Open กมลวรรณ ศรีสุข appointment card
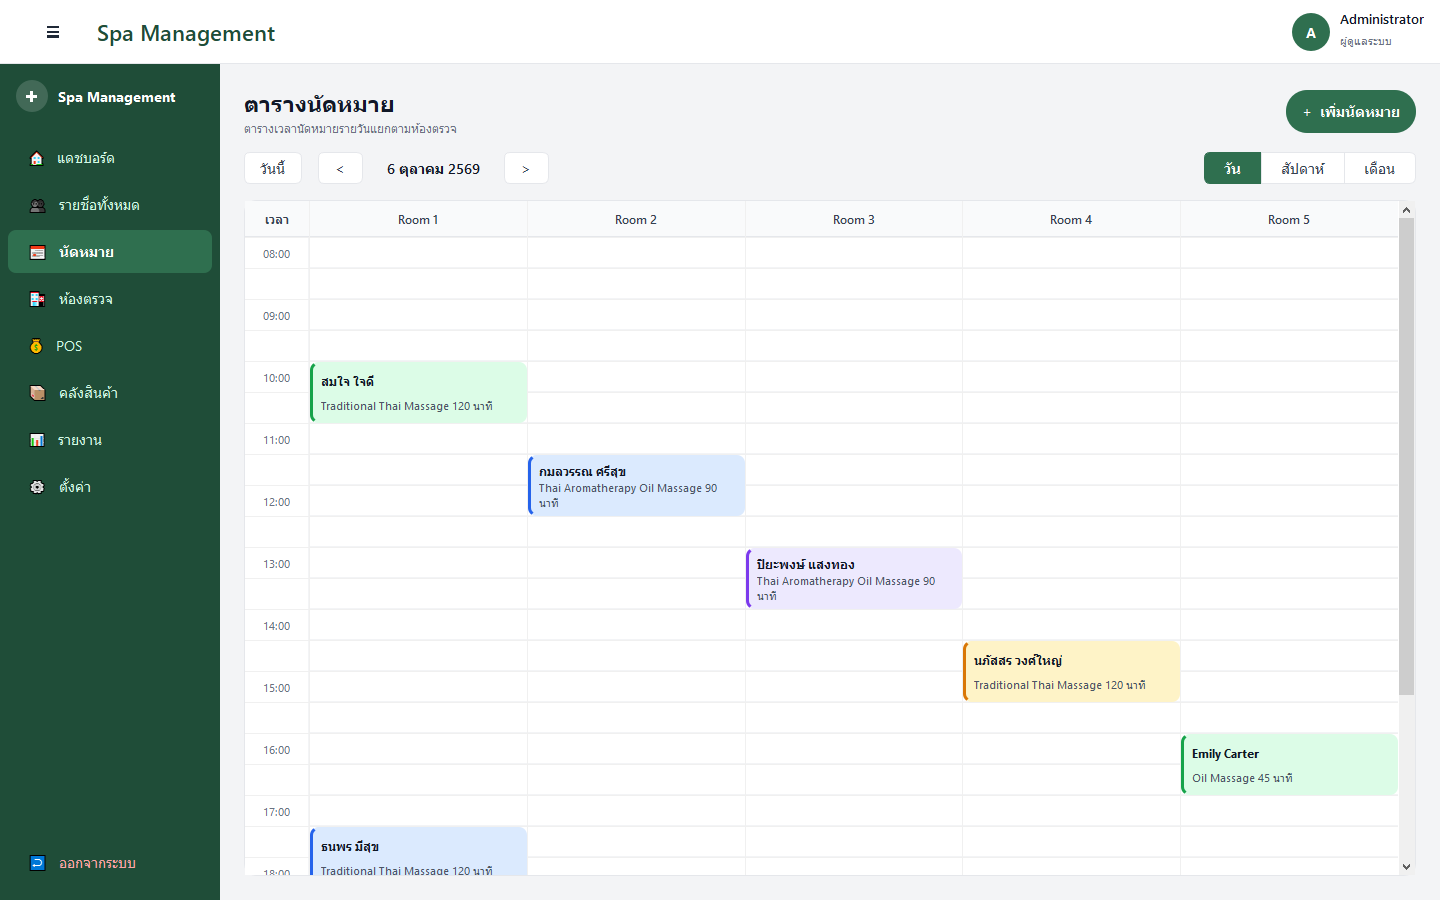Image resolution: width=1440 pixels, height=900 pixels. pos(637,486)
